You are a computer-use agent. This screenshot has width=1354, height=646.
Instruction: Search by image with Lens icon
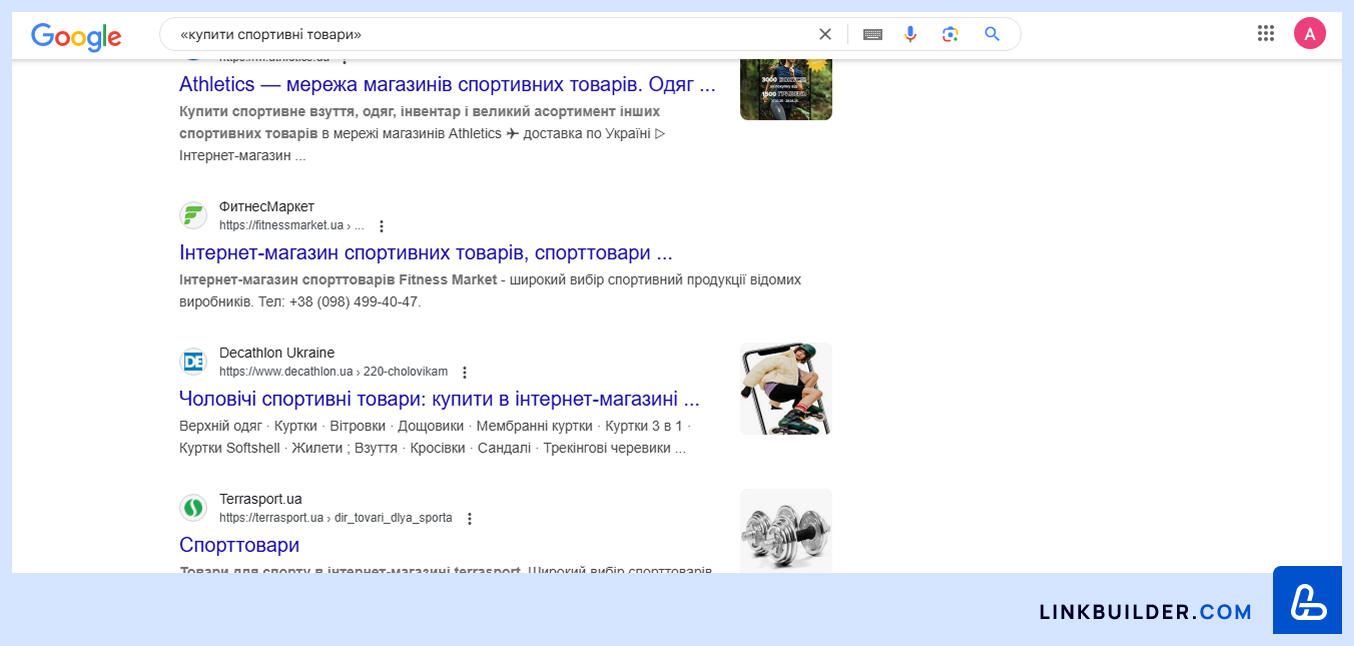pyautogui.click(x=950, y=34)
